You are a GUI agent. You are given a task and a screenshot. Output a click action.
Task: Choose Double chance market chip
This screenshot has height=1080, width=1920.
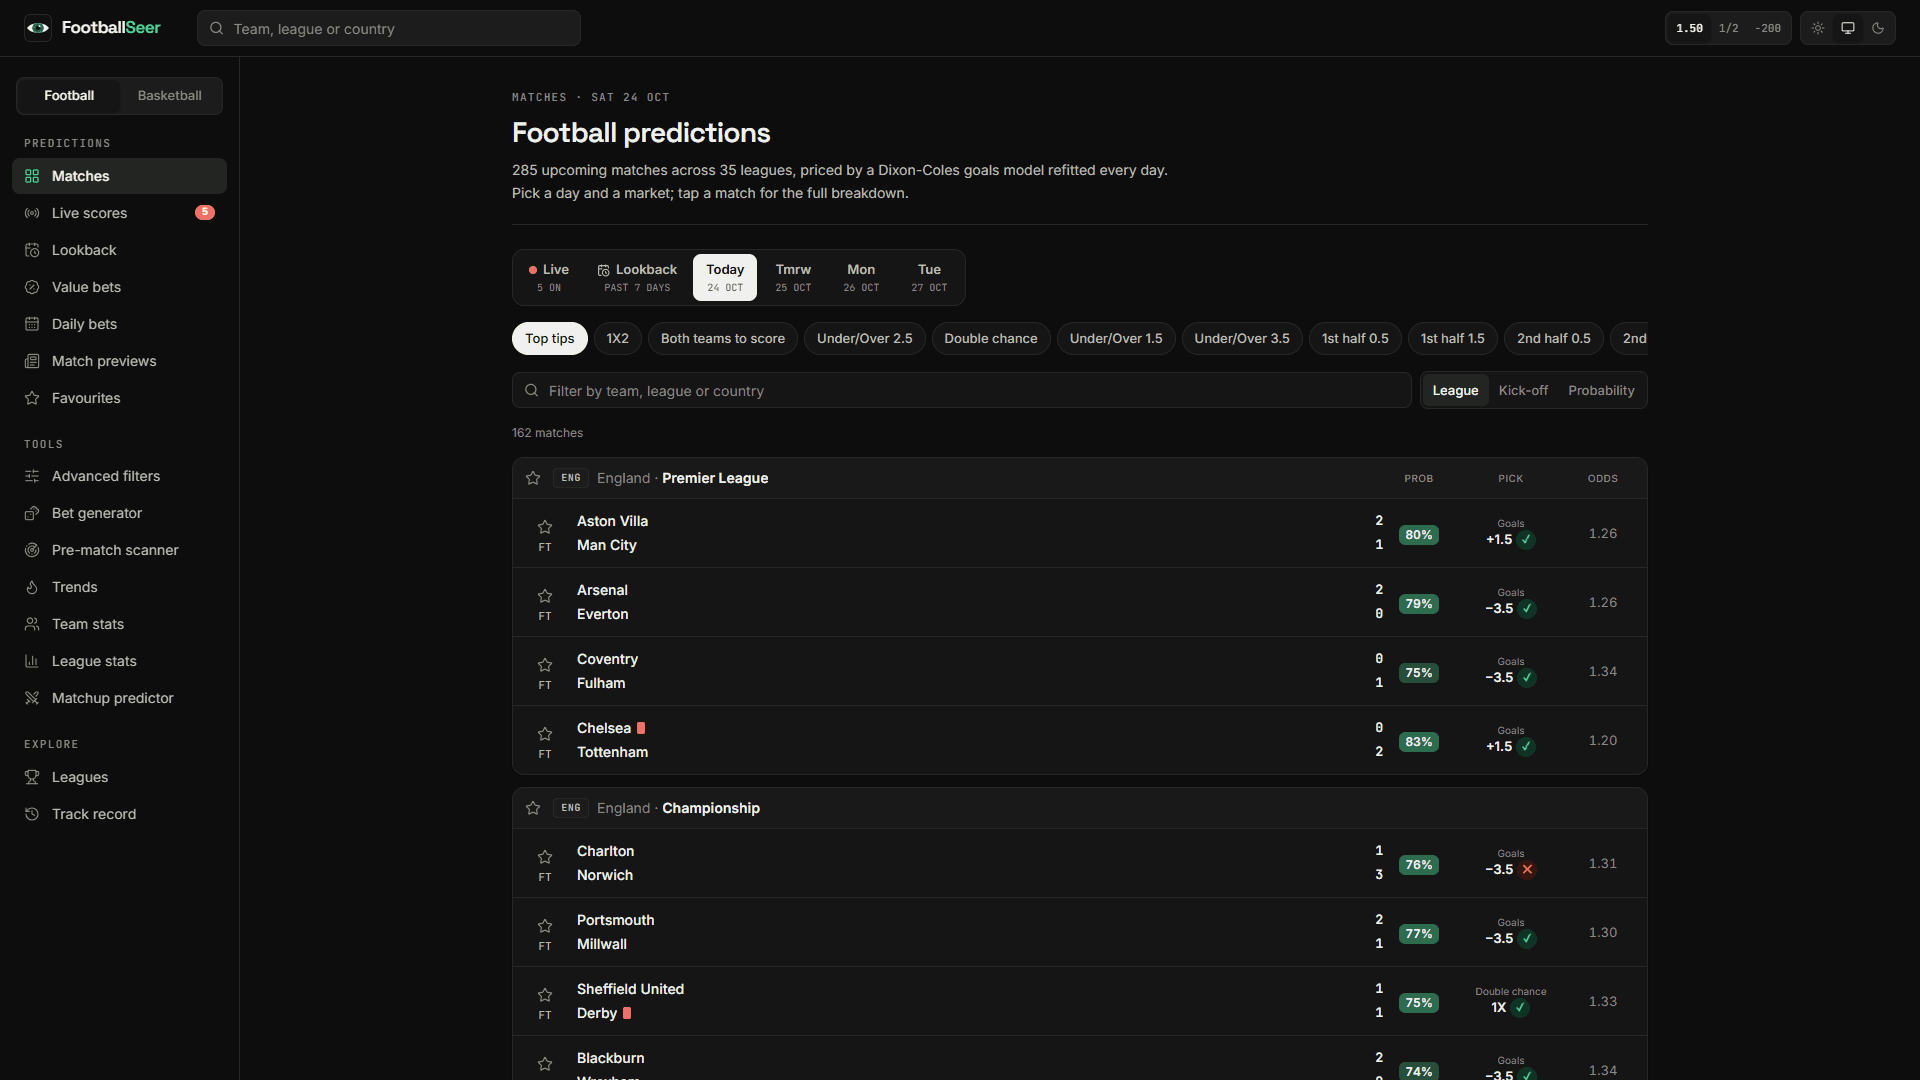991,339
